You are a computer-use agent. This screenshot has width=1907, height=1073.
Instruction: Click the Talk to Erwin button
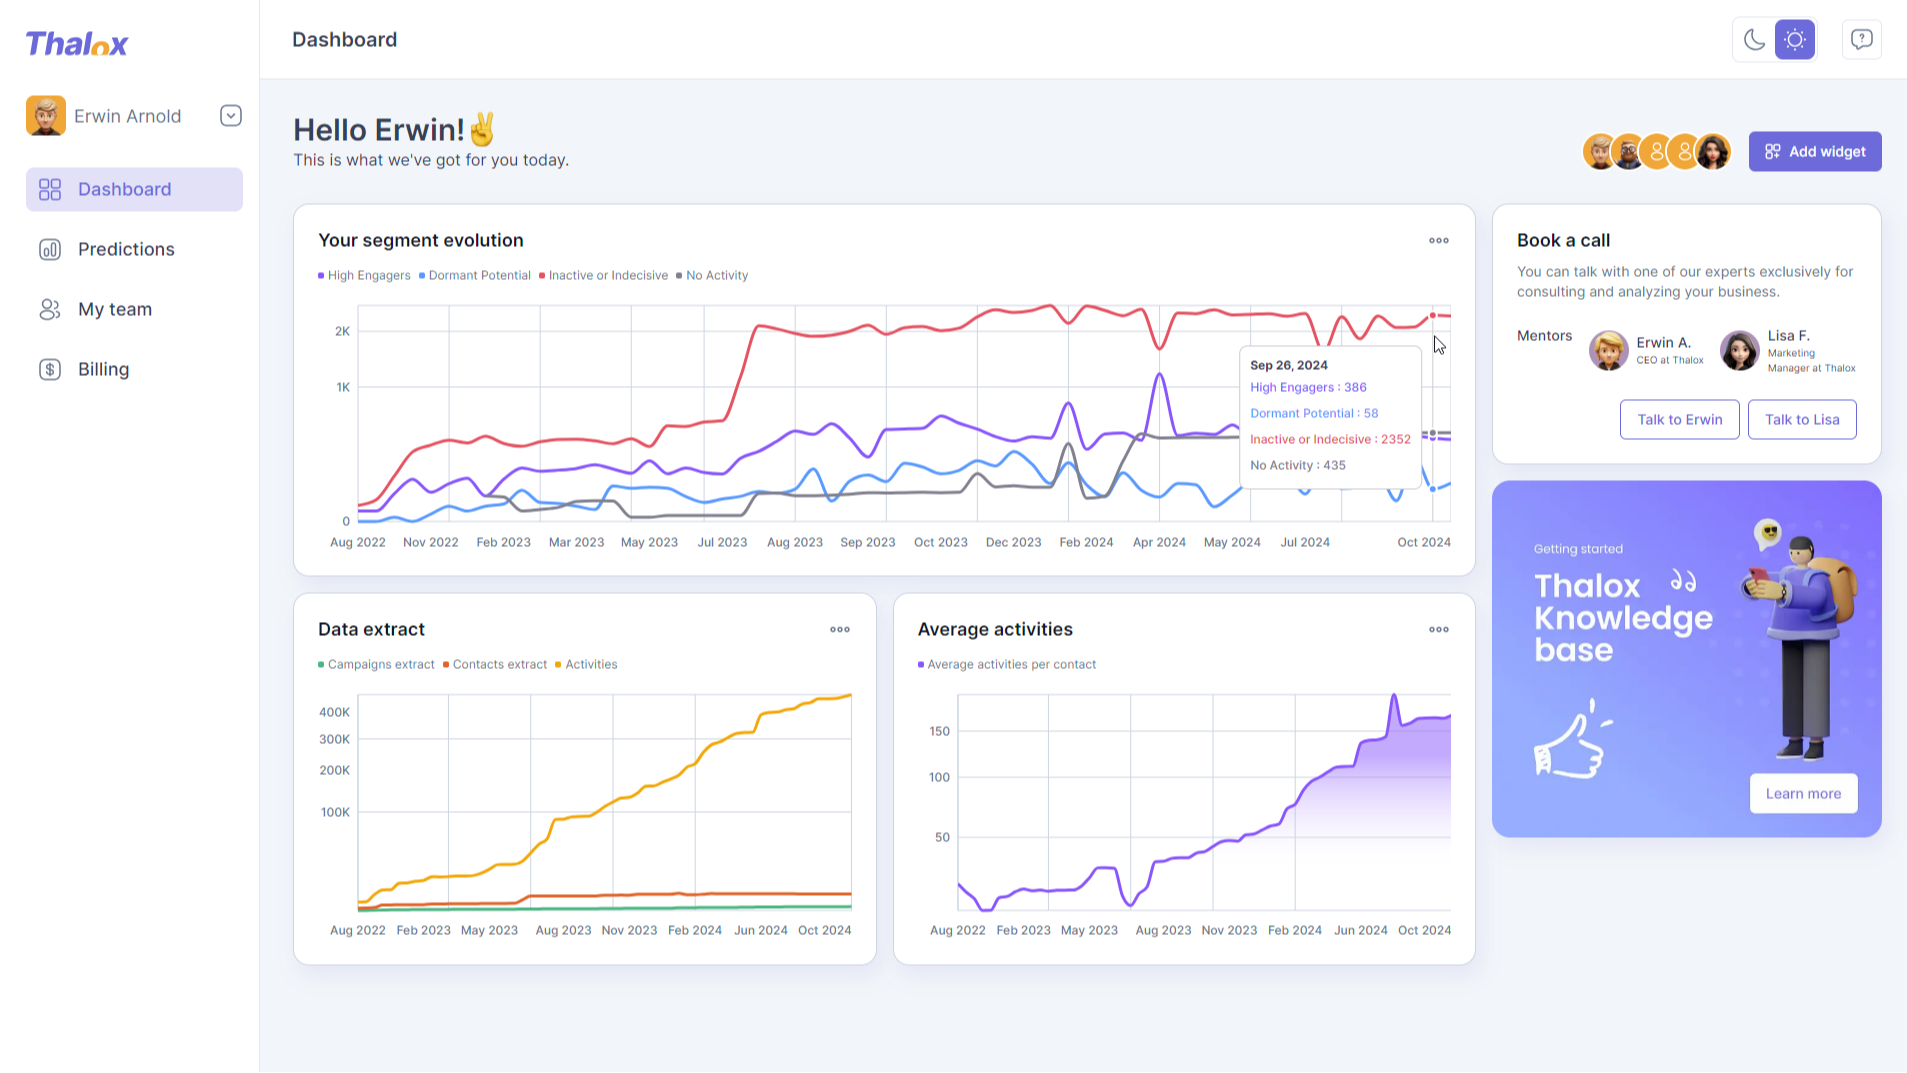[1679, 419]
